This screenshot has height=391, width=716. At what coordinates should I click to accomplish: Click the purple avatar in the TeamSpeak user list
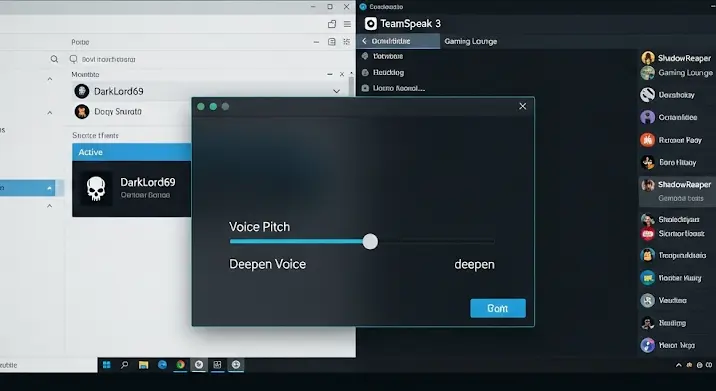click(648, 117)
